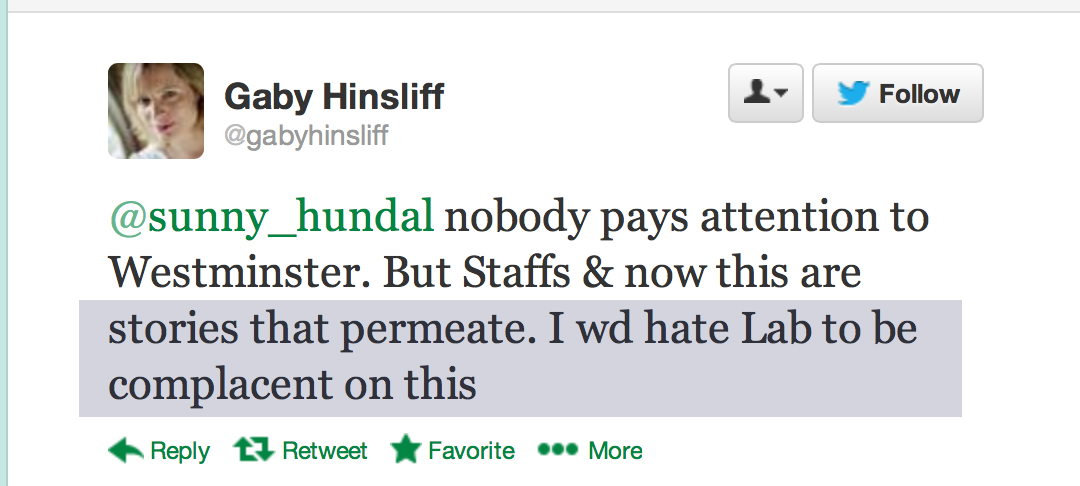Click the highlighted text "complacent on this"

point(292,385)
